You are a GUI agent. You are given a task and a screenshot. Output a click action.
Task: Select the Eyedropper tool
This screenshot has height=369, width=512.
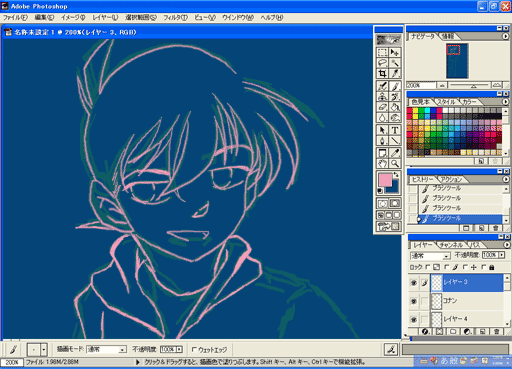(395, 153)
